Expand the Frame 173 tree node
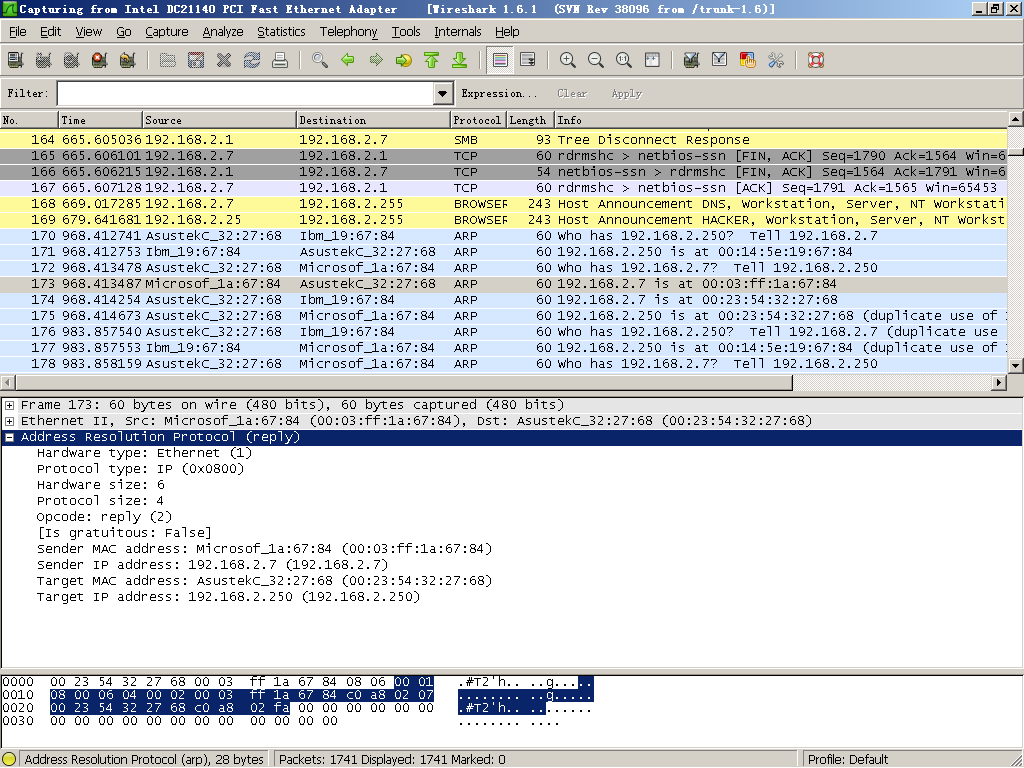This screenshot has height=768, width=1024. pyautogui.click(x=10, y=405)
